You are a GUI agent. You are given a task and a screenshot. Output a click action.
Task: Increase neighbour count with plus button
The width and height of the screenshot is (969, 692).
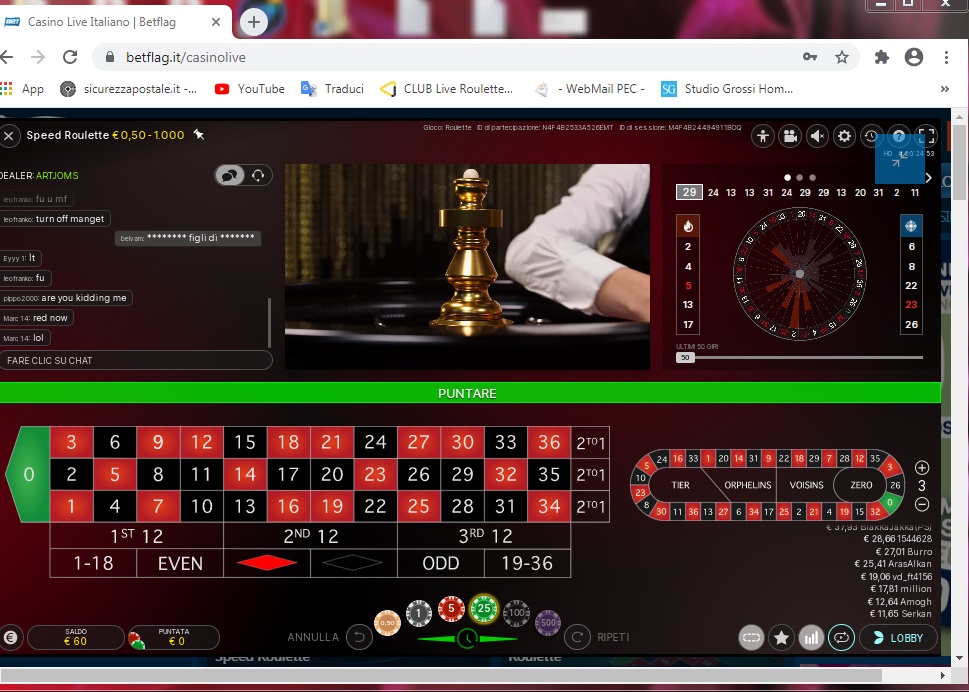(x=922, y=467)
